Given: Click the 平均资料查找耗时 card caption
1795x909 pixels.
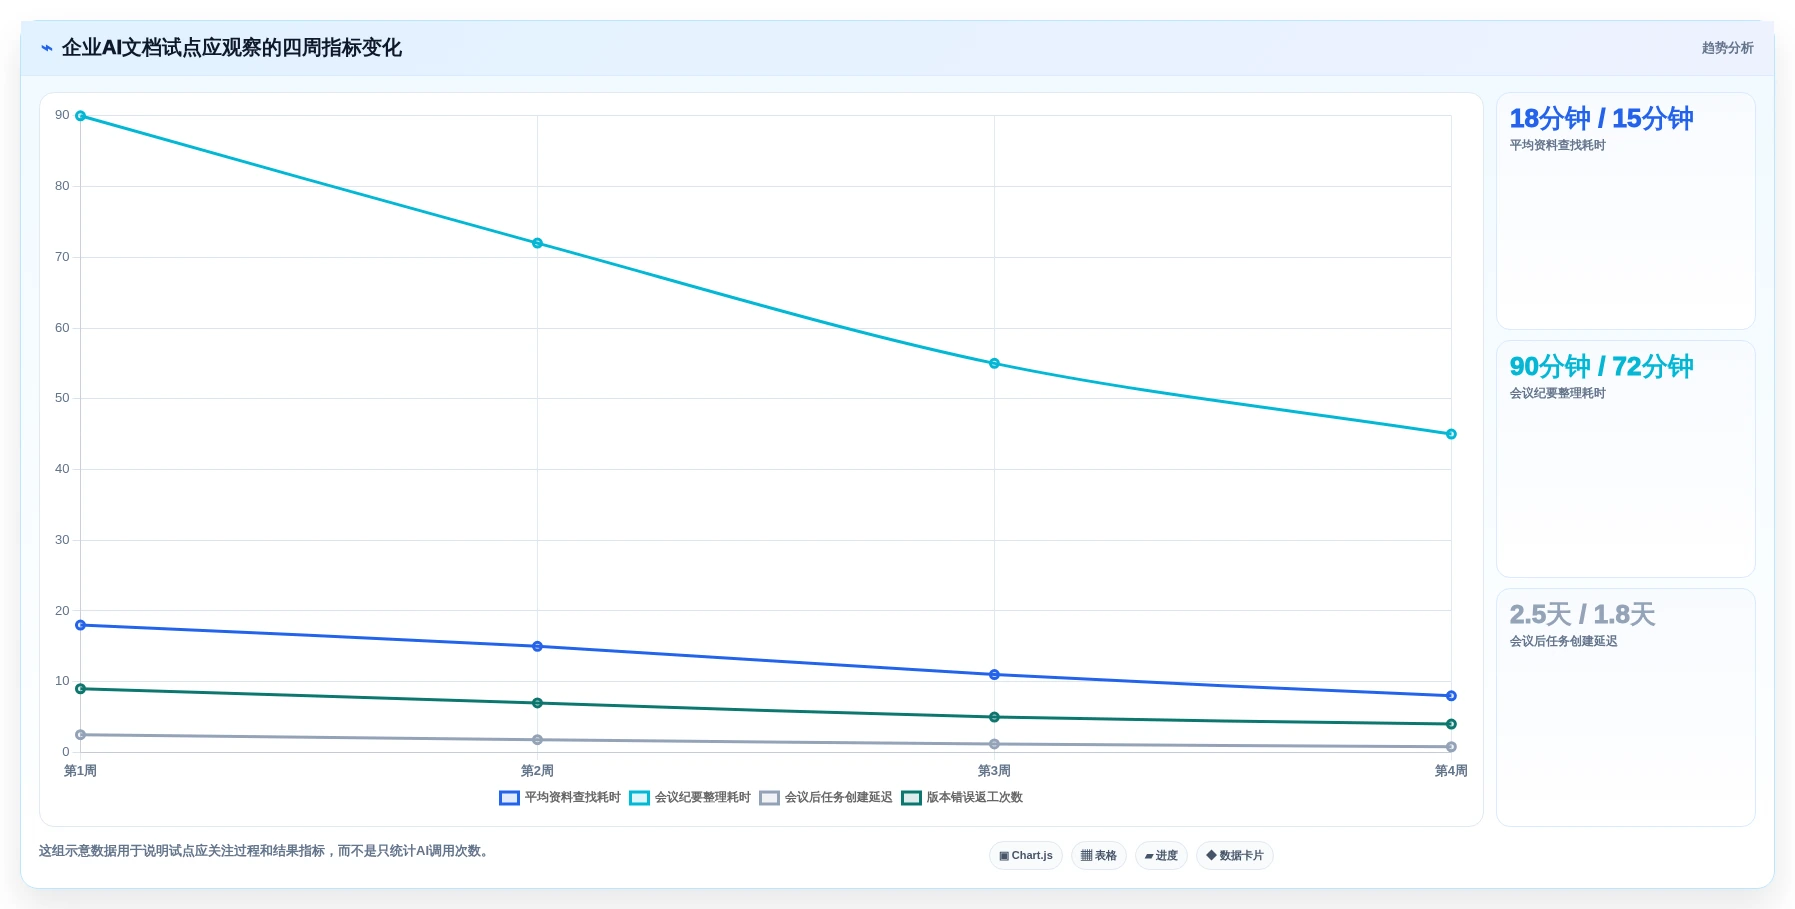Looking at the screenshot, I should 1557,146.
